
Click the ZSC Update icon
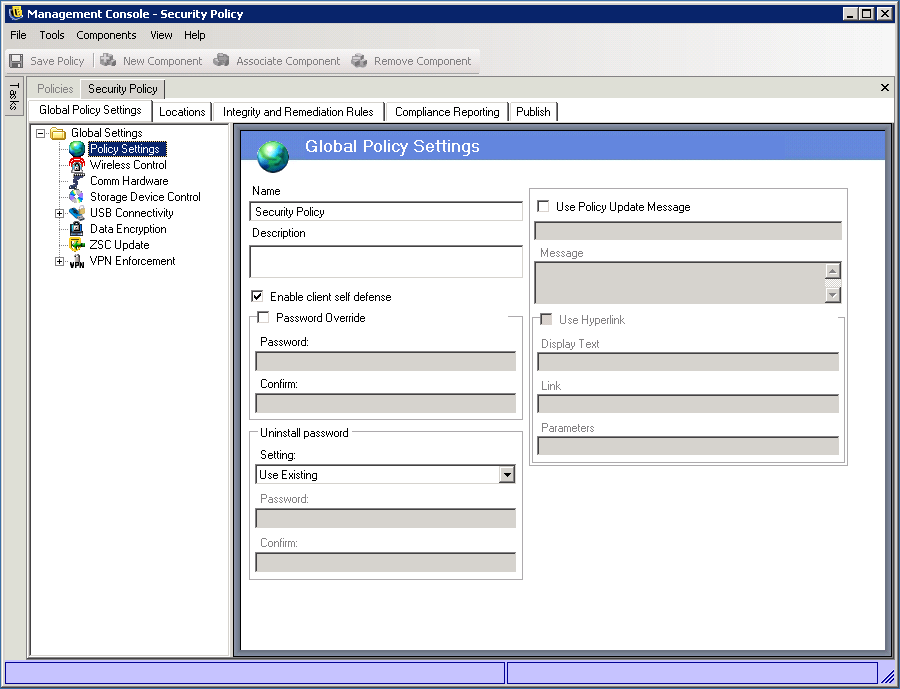tap(77, 245)
